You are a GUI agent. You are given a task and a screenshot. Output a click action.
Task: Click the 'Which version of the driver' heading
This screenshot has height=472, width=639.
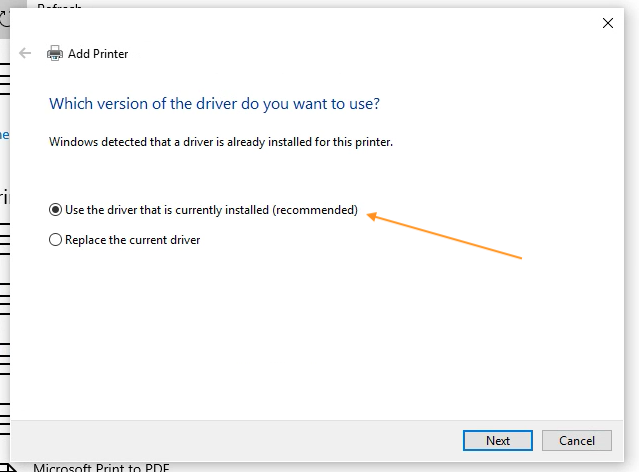(x=214, y=104)
